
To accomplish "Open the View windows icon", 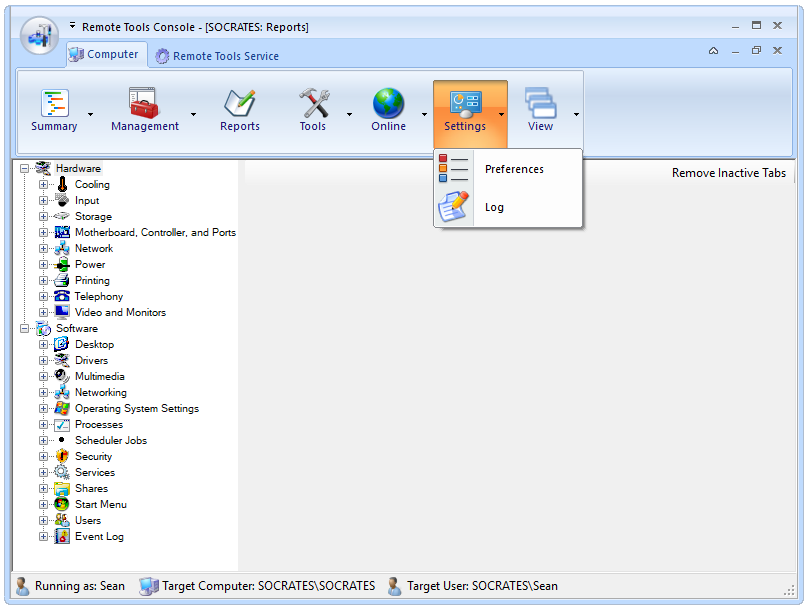I will 540,103.
